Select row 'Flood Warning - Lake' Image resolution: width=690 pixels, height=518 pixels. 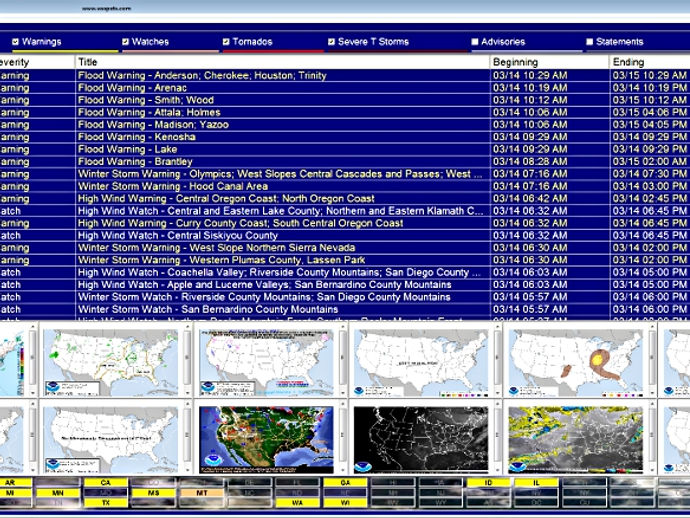click(x=345, y=149)
